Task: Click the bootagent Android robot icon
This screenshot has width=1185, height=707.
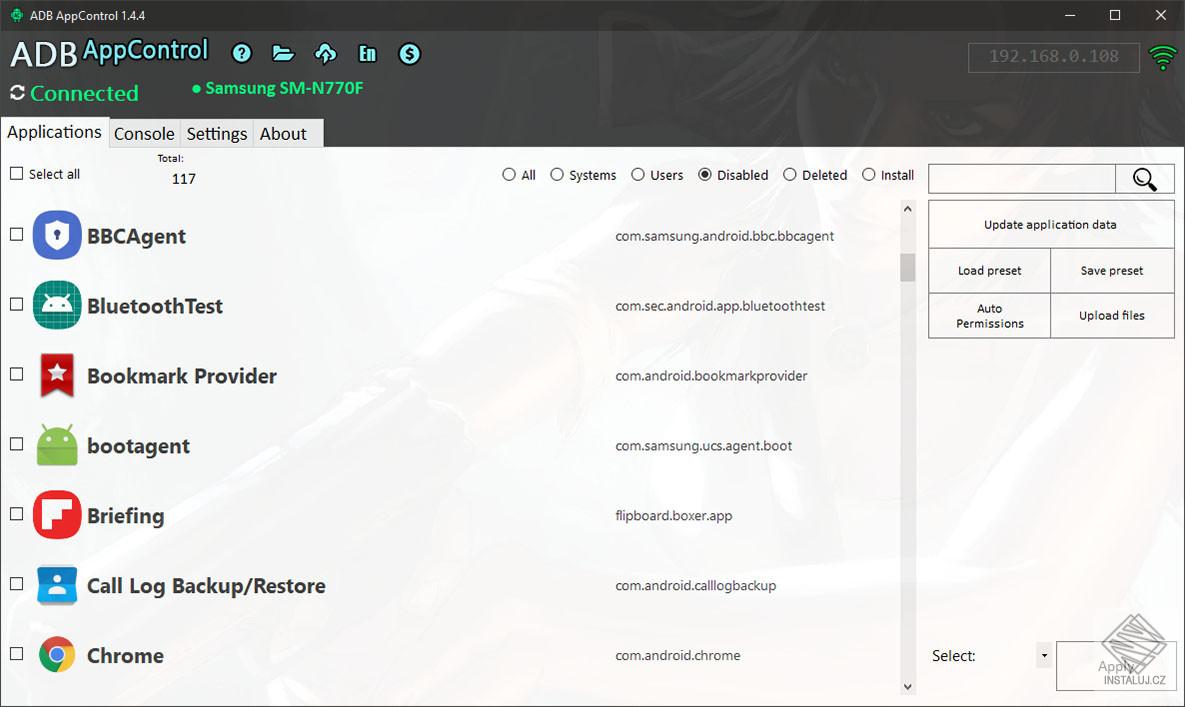Action: click(x=57, y=445)
